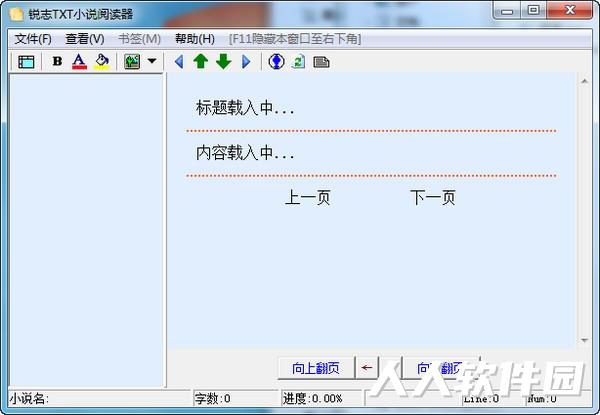
Task: Click the 下一页 link
Action: pos(433,198)
